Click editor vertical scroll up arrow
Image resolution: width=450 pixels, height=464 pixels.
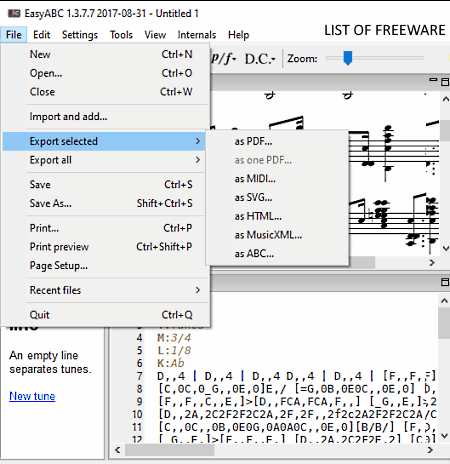444,301
